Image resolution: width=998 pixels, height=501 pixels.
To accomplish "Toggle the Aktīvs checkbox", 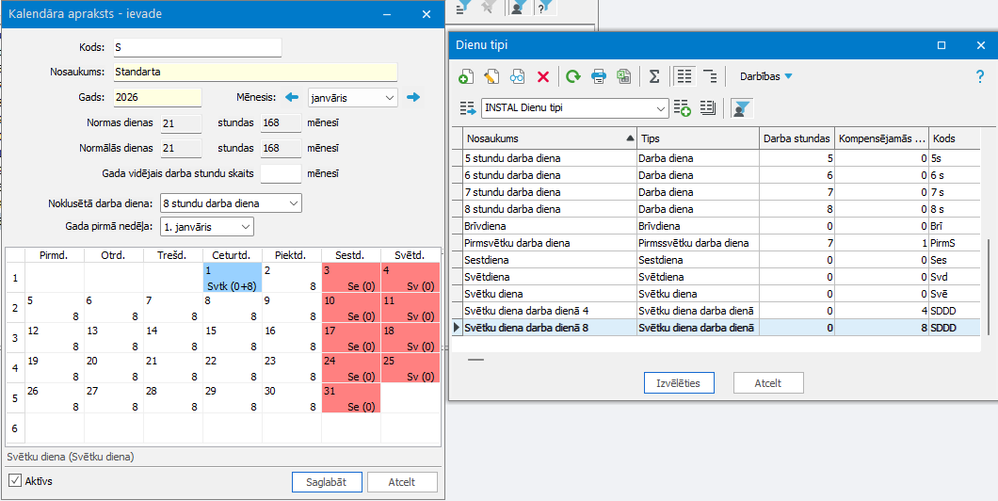I will pyautogui.click(x=15, y=481).
